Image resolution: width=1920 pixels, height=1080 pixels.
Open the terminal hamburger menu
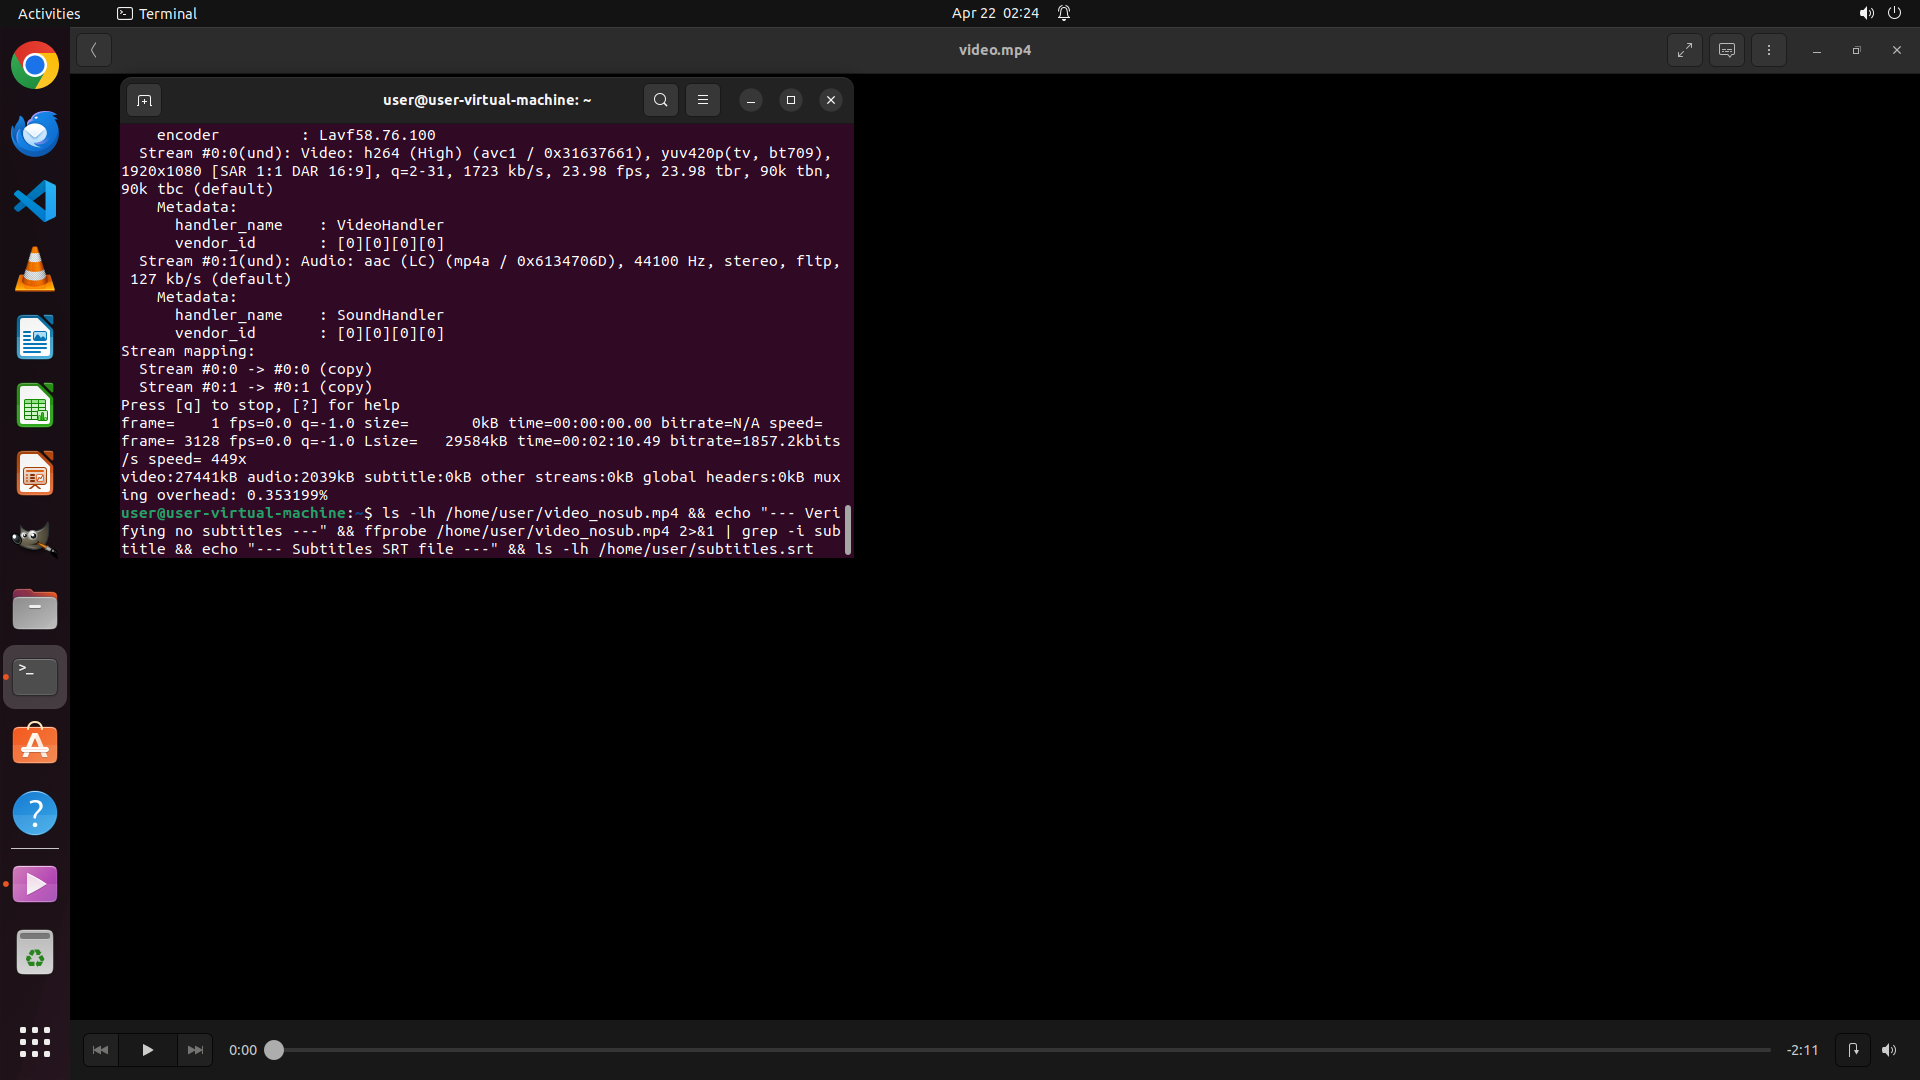pos(703,100)
